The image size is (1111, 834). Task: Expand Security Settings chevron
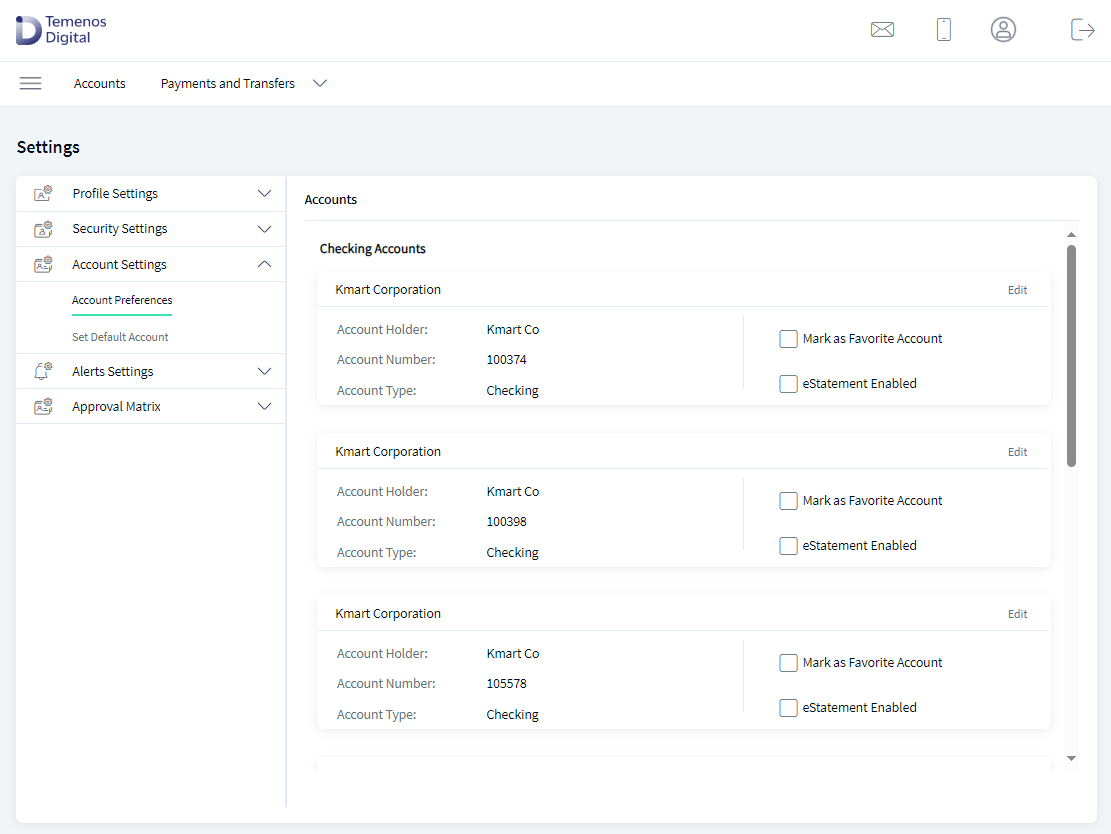264,229
